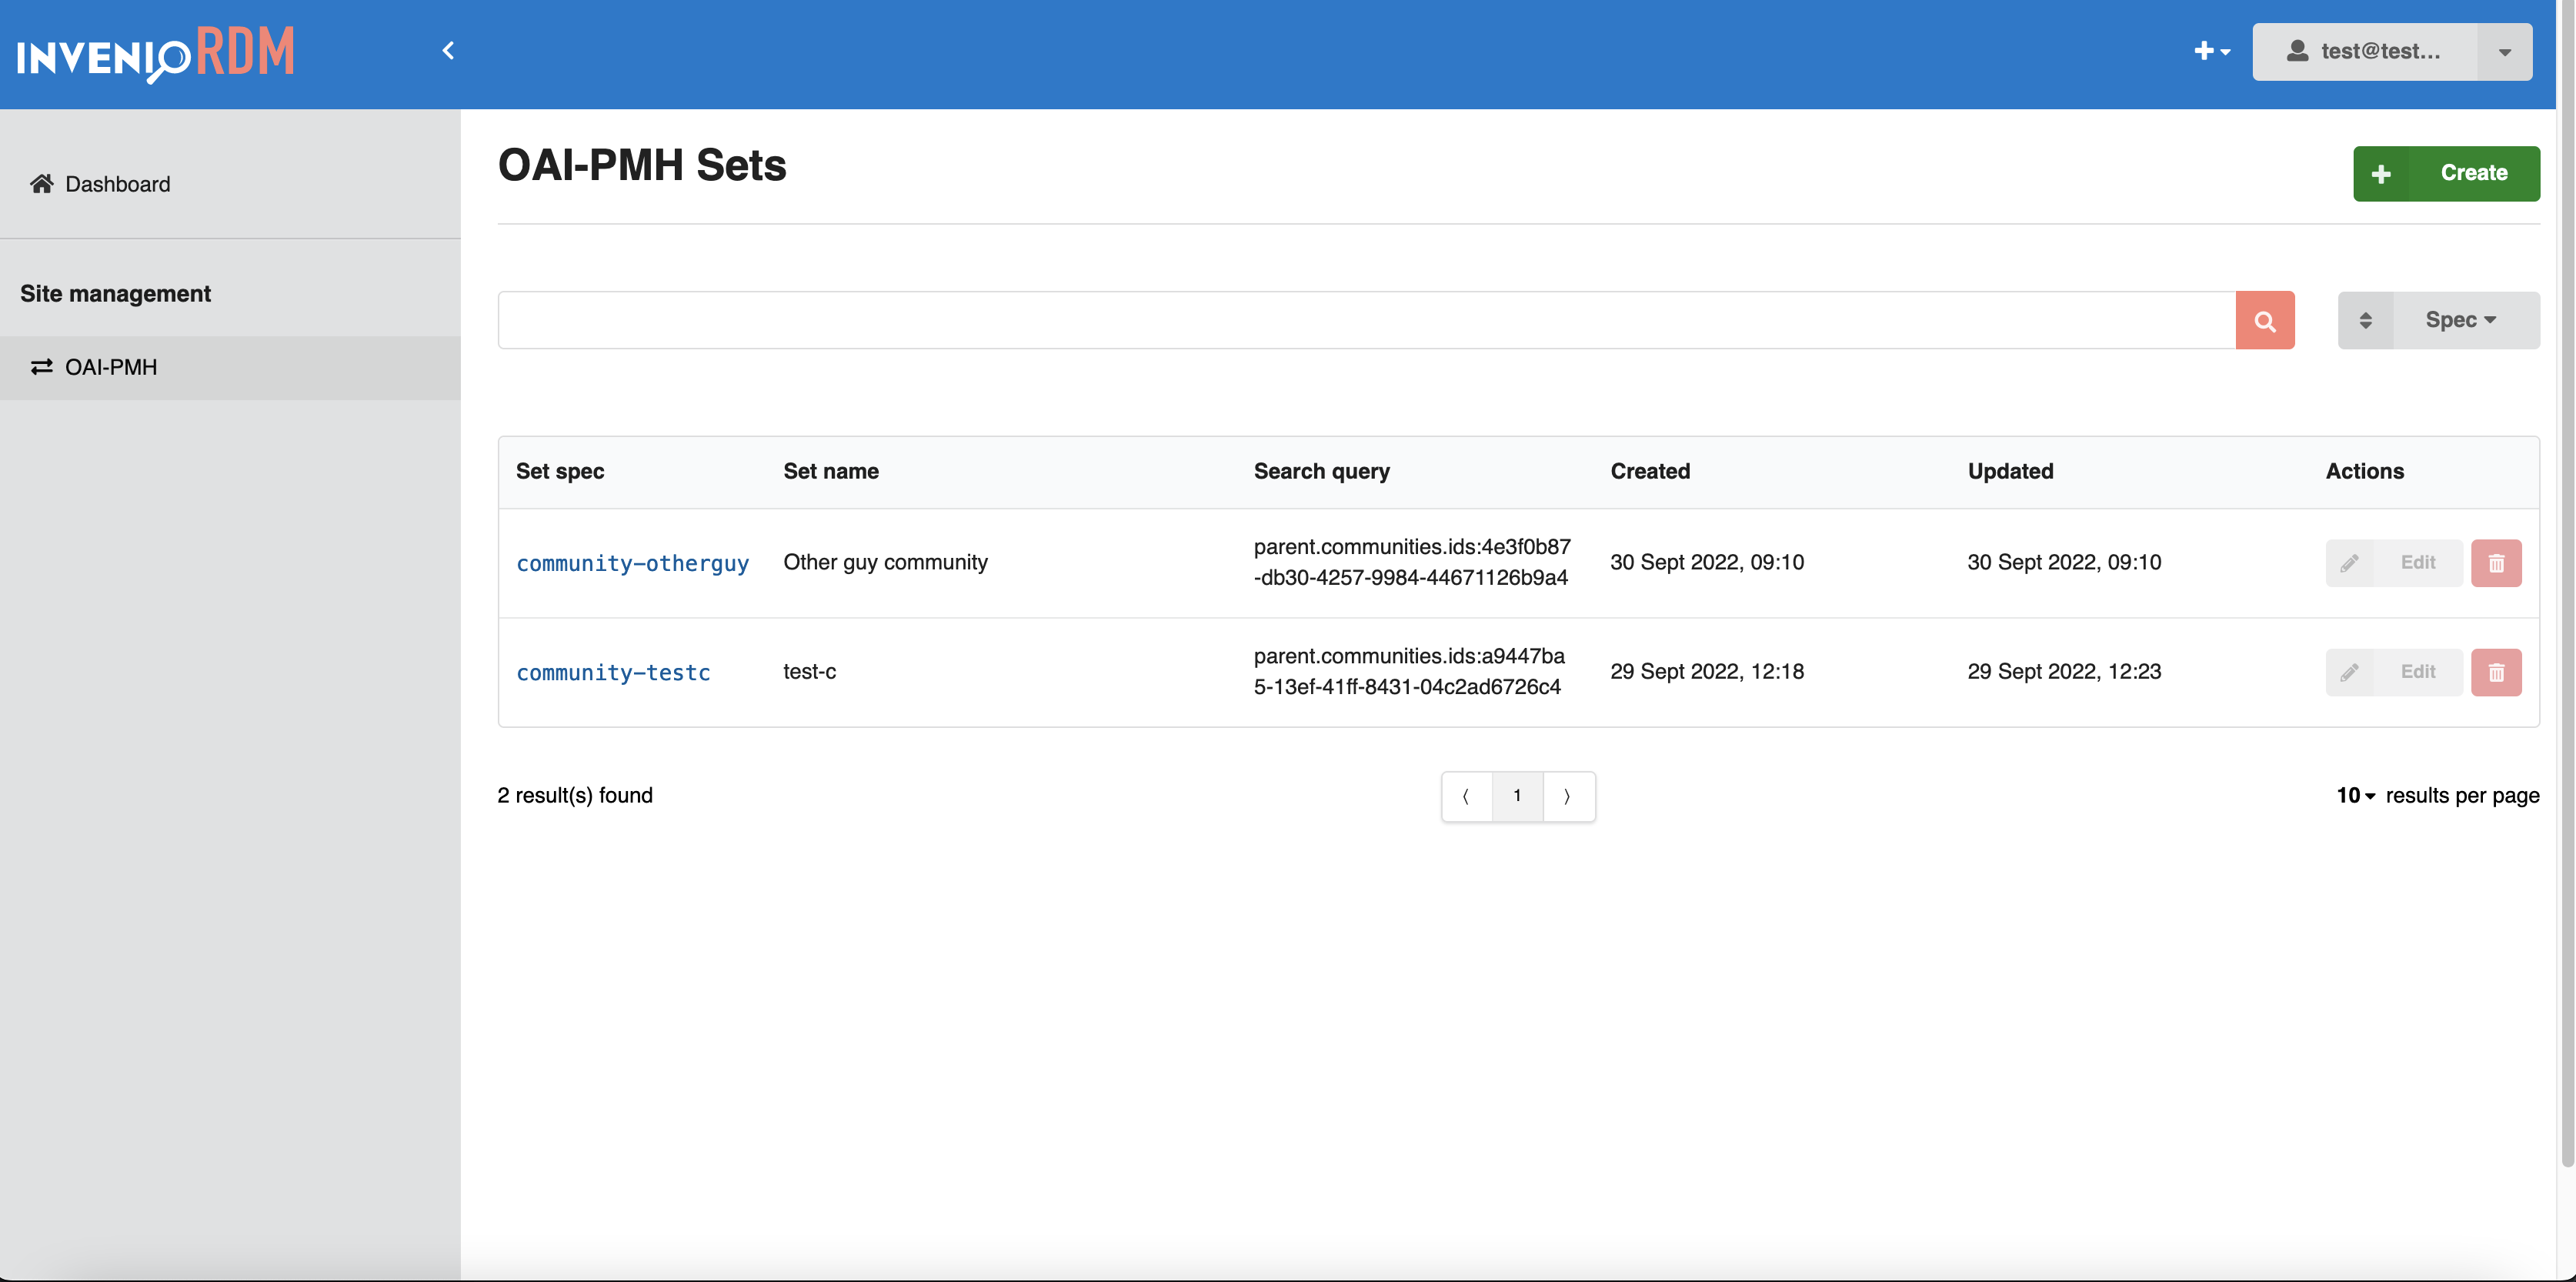Click the search query starting parent.communities.ids:4e3f0b87
Screen dimensions: 2576x1282
(x=1411, y=562)
